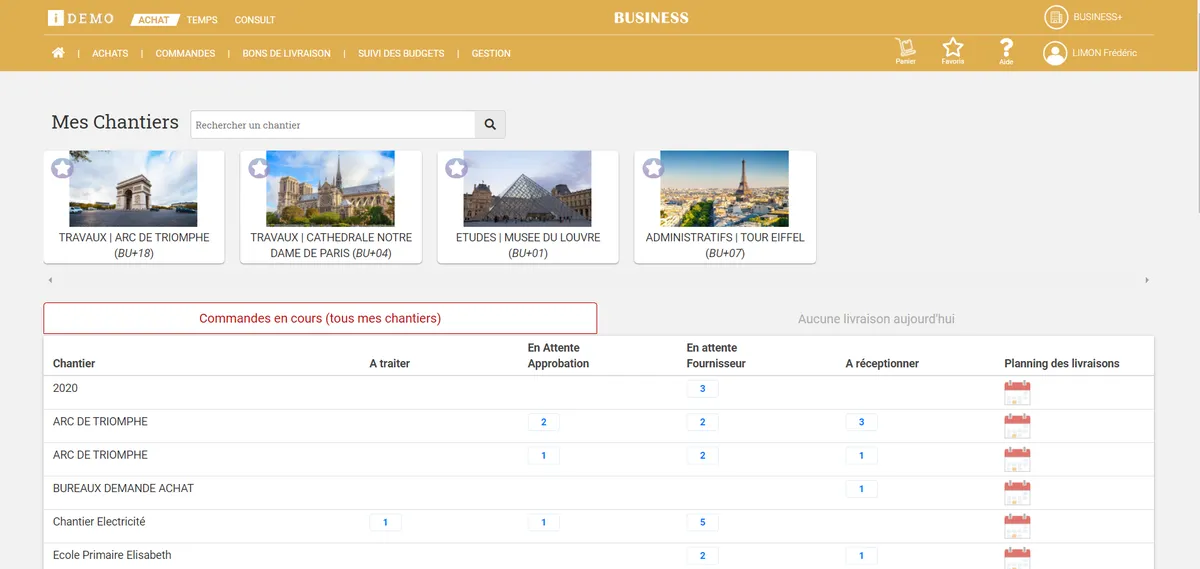
Task: Click the 5 badge for Chantier Electricité
Action: (702, 522)
